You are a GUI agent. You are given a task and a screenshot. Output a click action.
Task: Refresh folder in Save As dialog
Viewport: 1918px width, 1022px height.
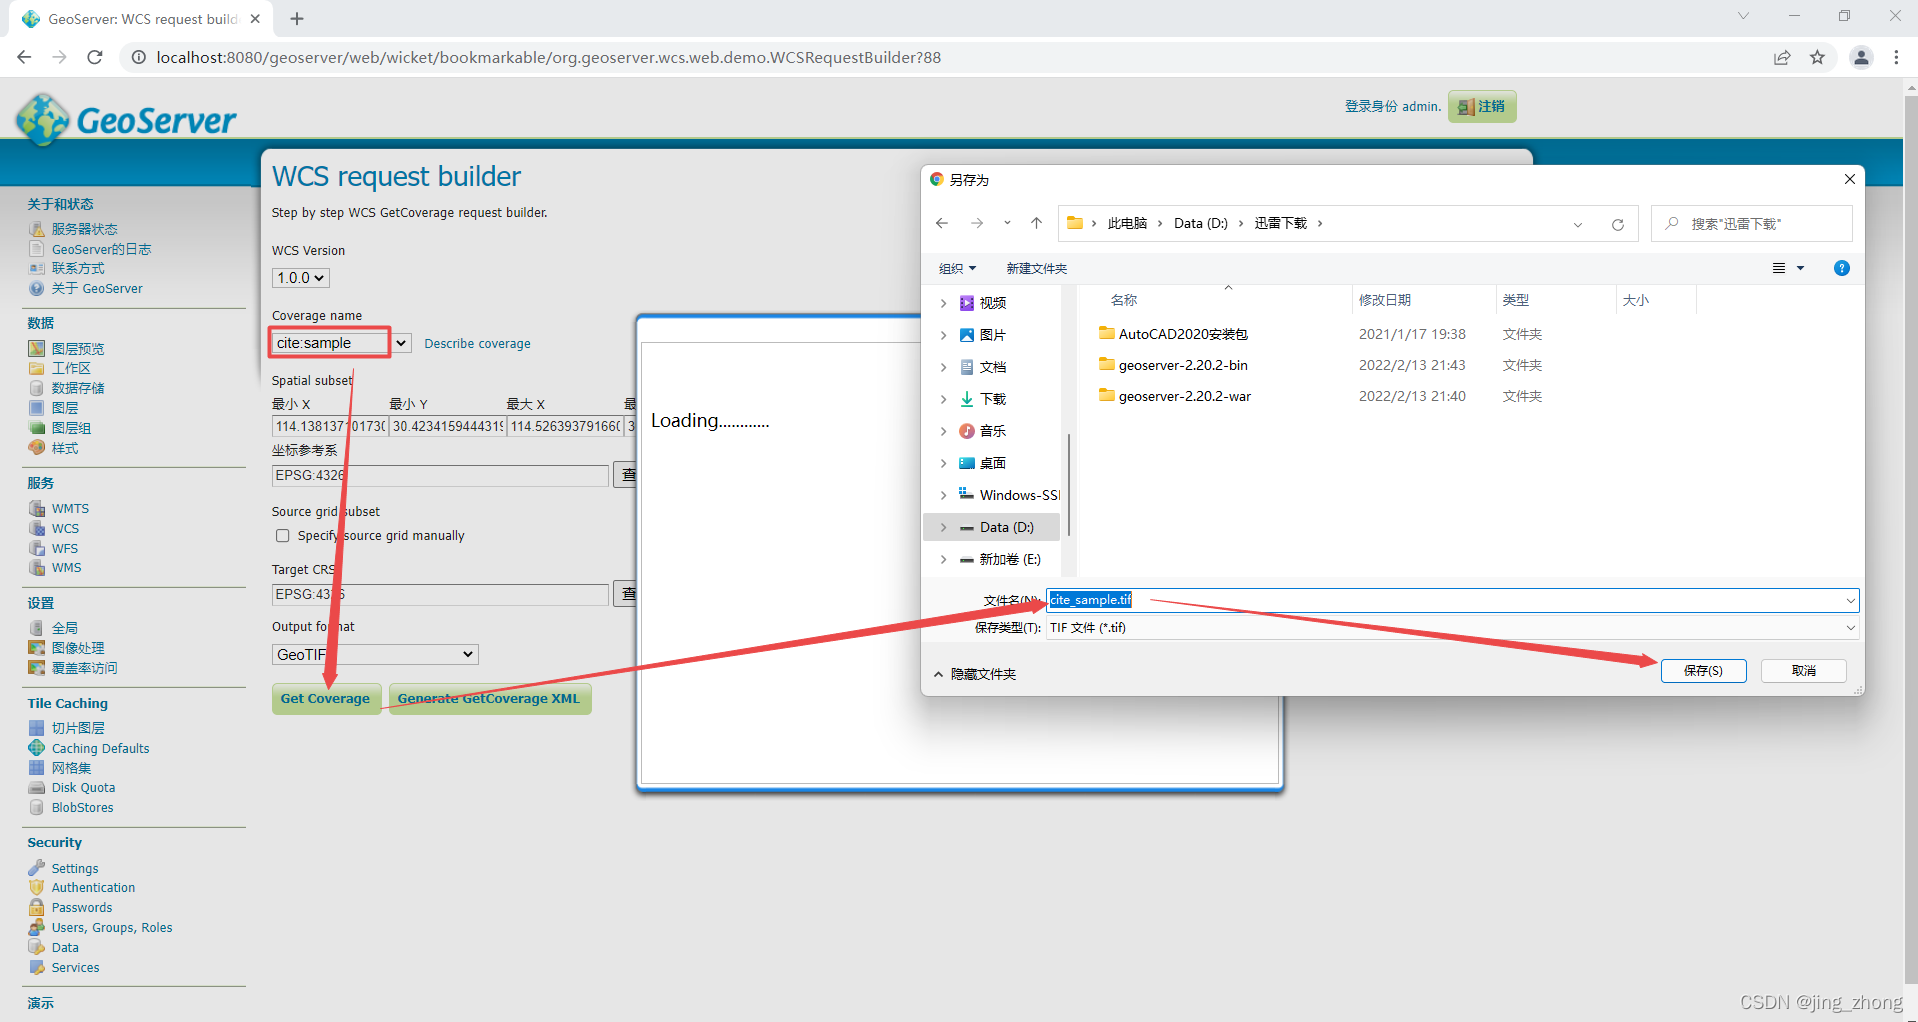pos(1617,224)
